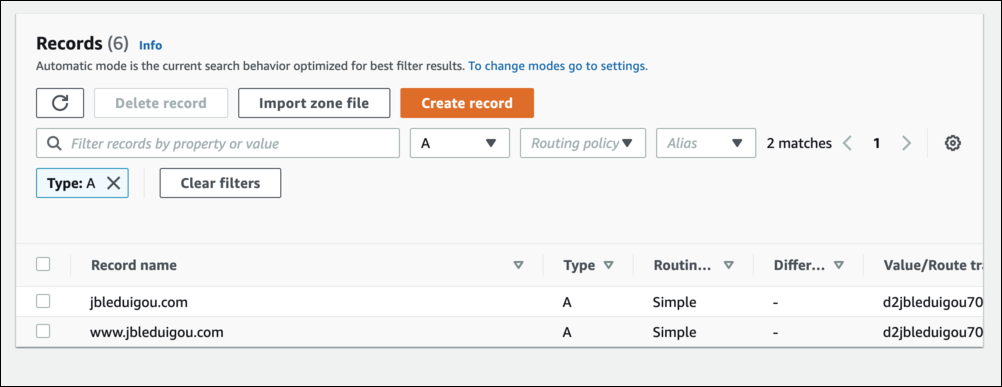This screenshot has height=387, width=1002.
Task: Click Import zone file button
Action: pyautogui.click(x=314, y=103)
